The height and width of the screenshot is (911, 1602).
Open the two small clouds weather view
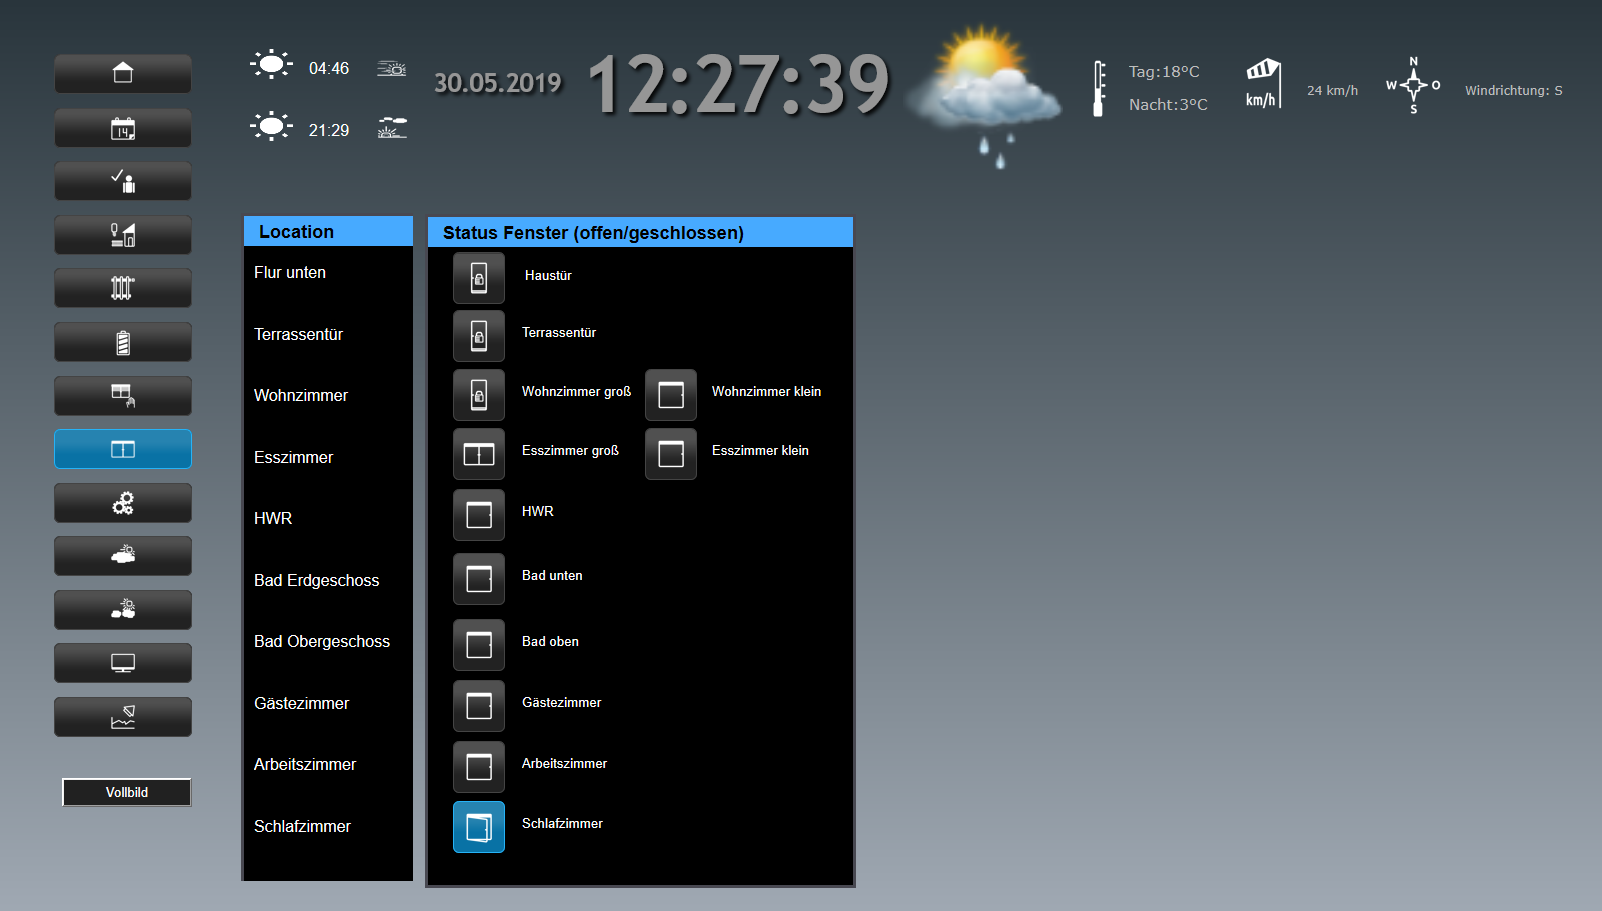(123, 610)
